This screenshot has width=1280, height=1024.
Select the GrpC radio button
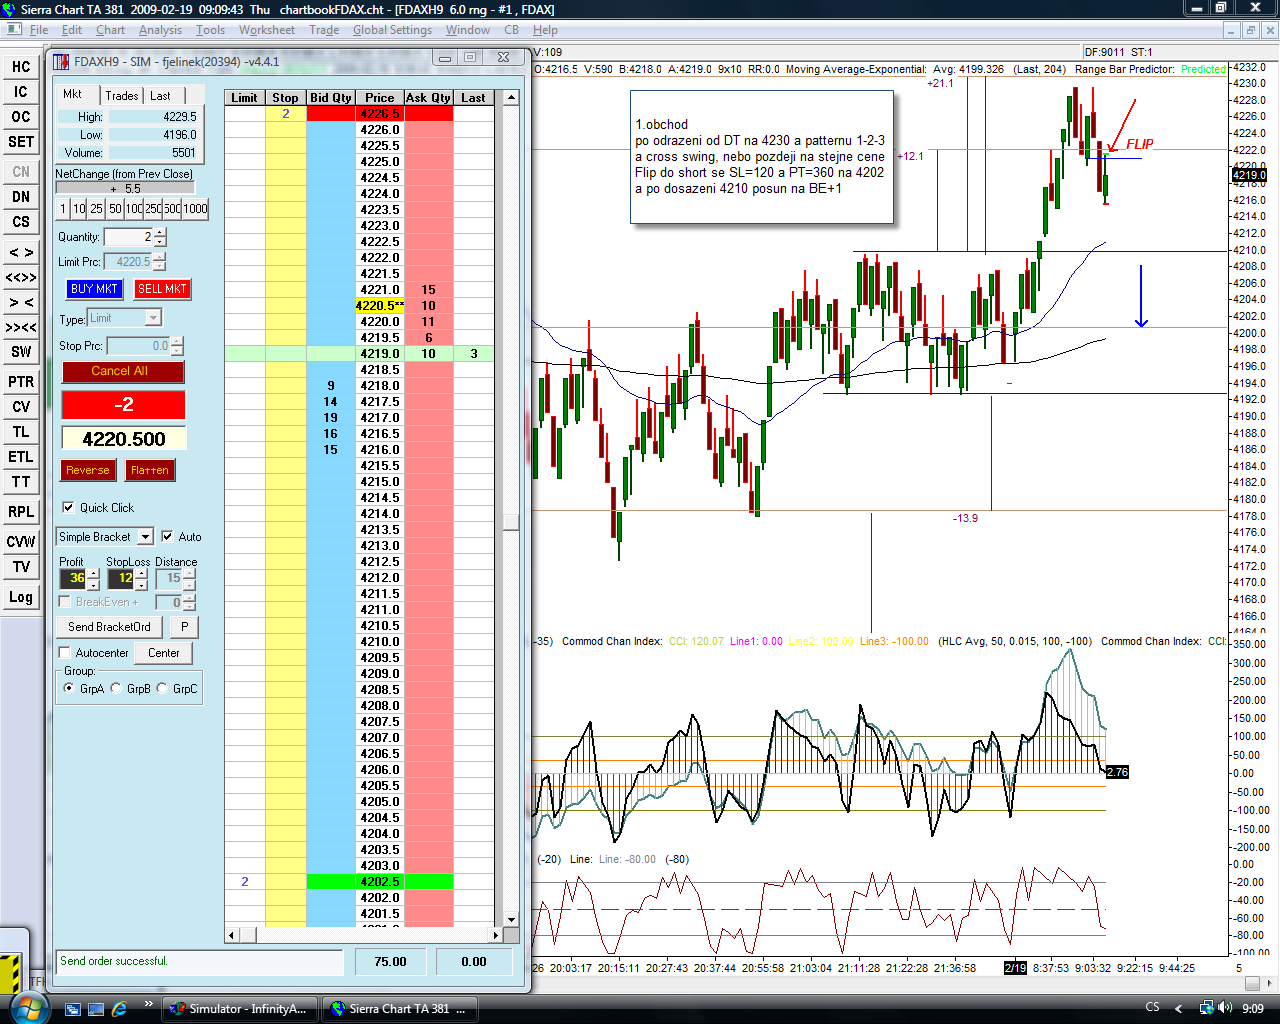(162, 688)
